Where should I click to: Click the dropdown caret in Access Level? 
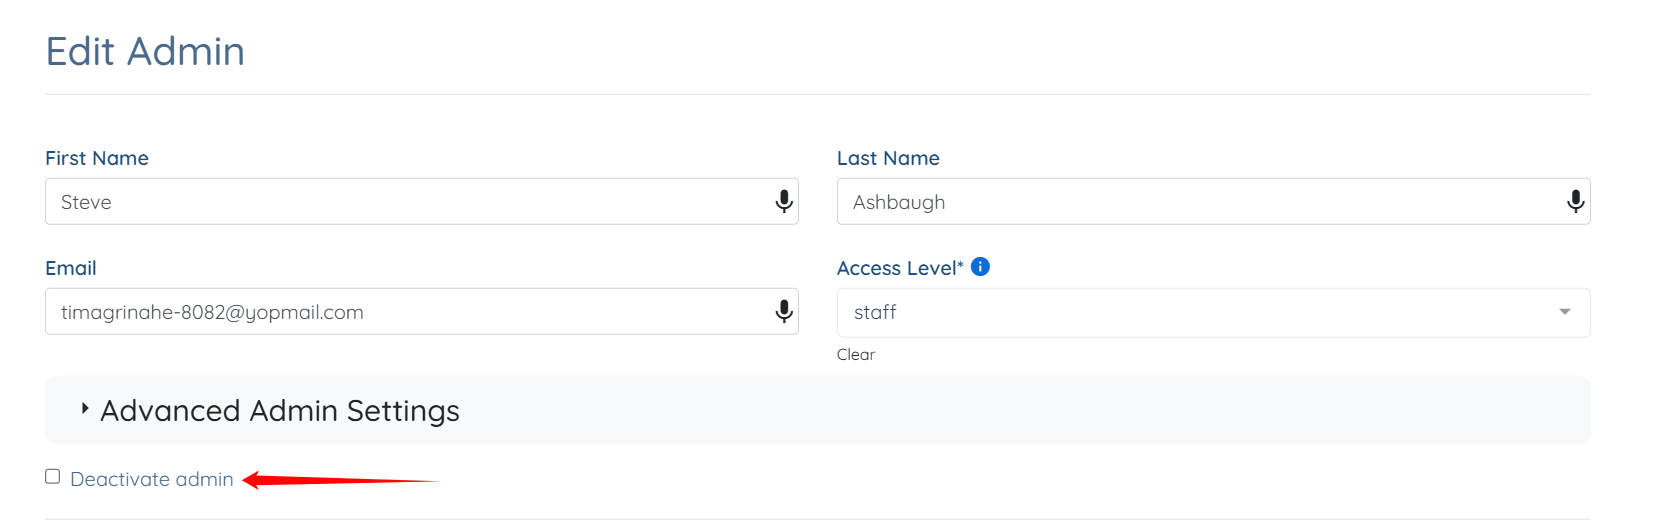tap(1564, 312)
